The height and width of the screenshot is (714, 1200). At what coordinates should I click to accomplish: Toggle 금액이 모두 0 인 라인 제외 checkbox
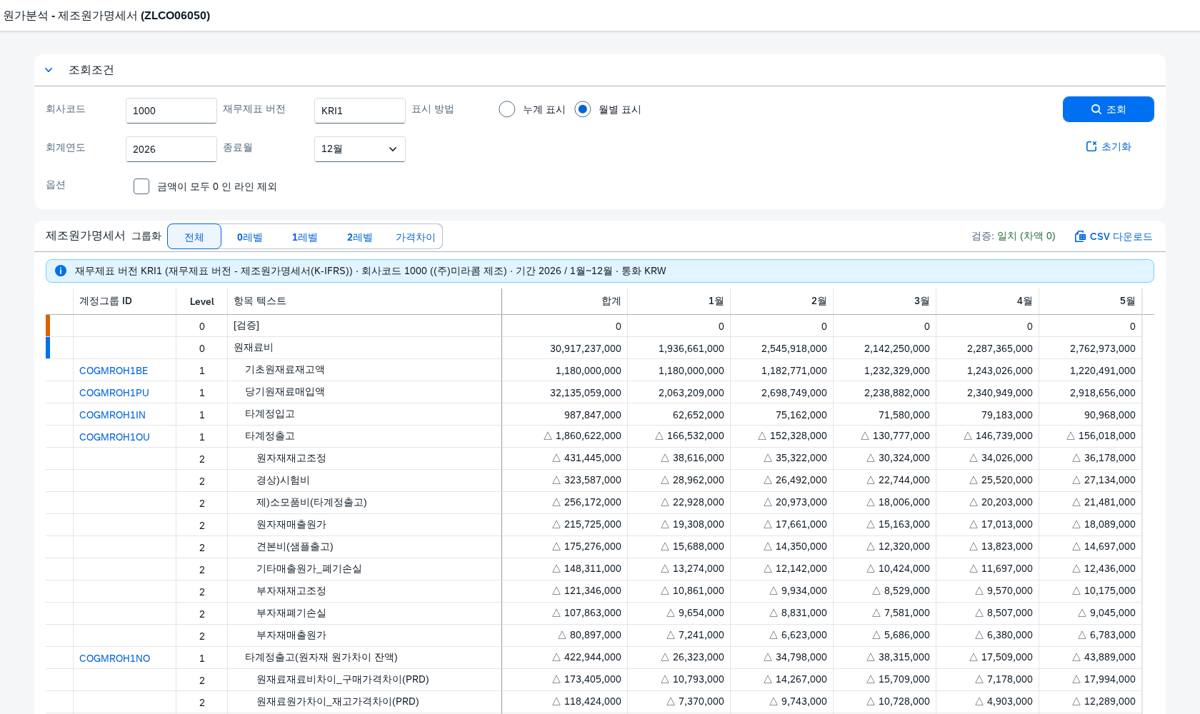coord(141,186)
